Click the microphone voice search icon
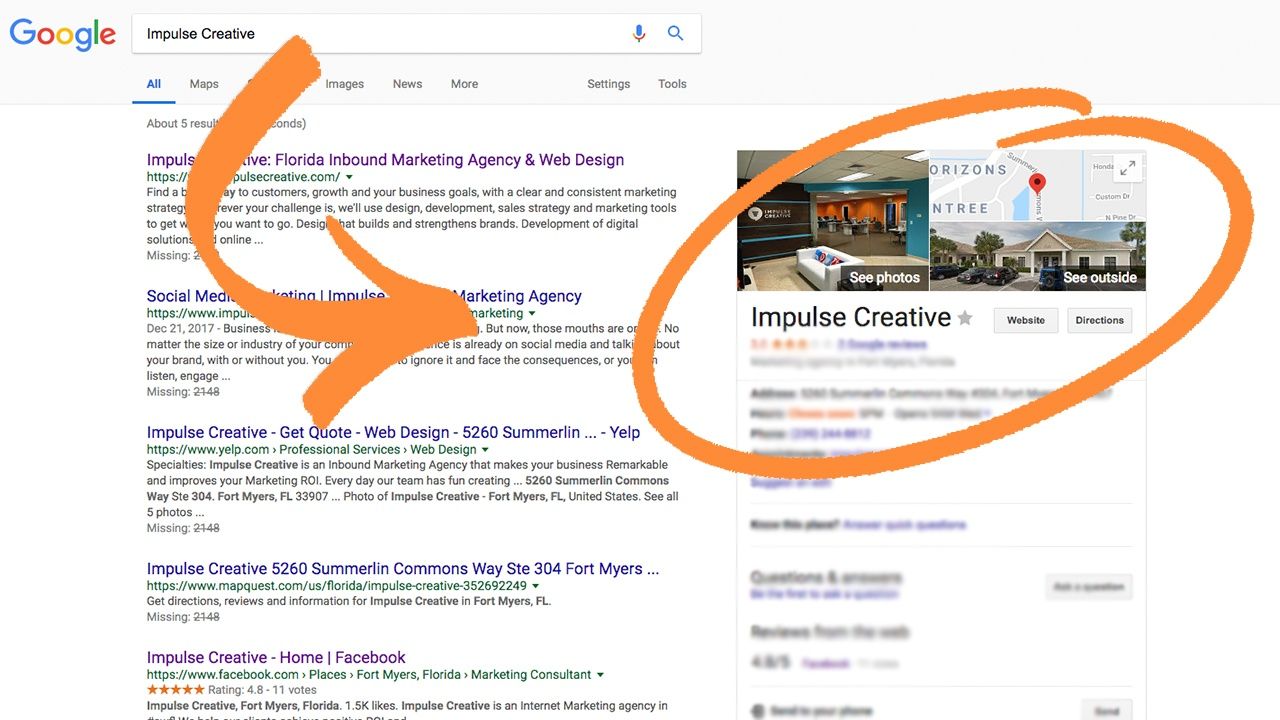The image size is (1280, 720). 639,34
